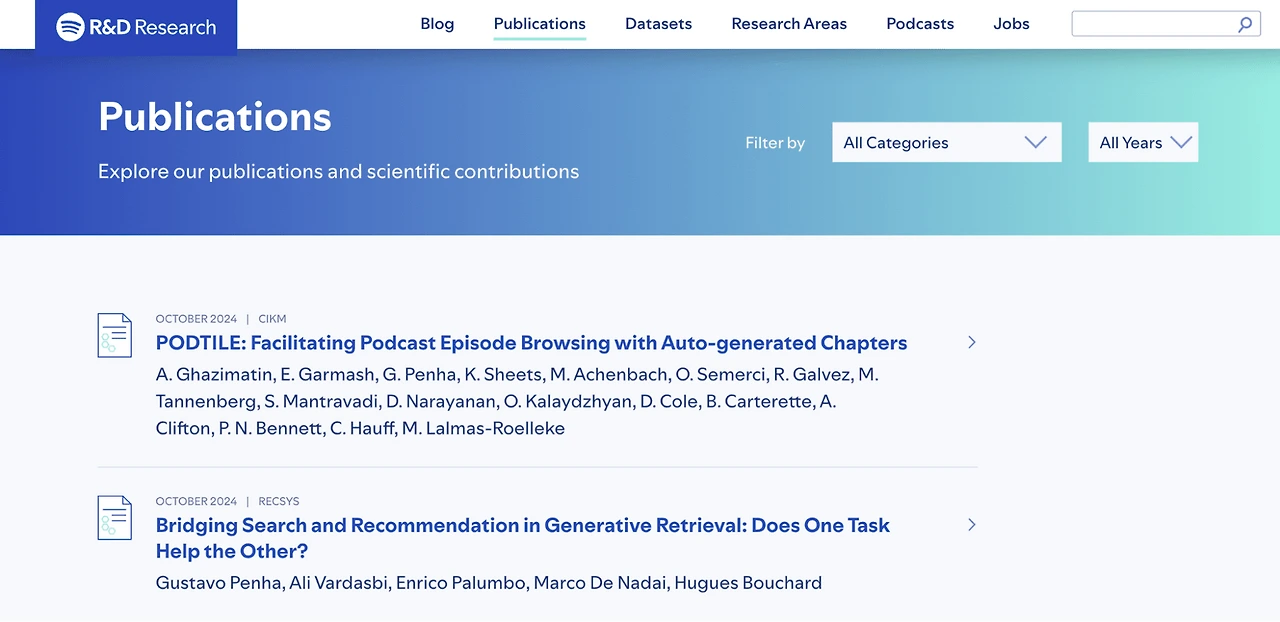Focus the search input field in header
The image size is (1280, 622).
point(1152,24)
